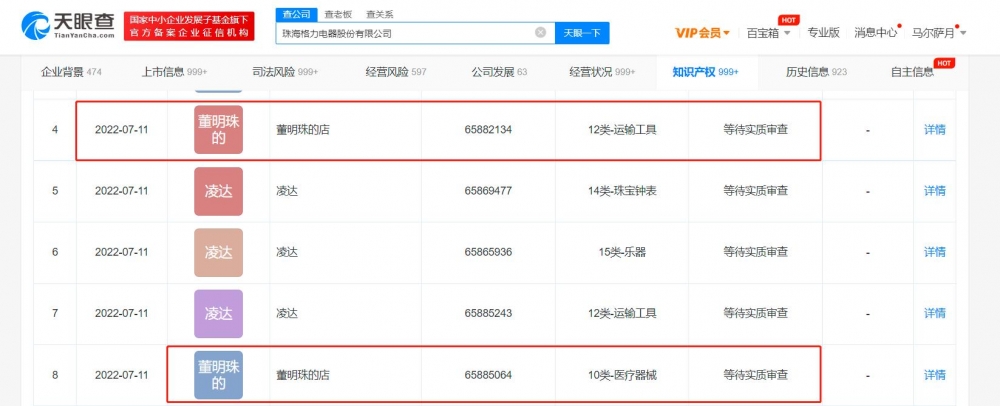Switch to the 知识产权 tab
Screen dimensions: 1000x406
705,72
